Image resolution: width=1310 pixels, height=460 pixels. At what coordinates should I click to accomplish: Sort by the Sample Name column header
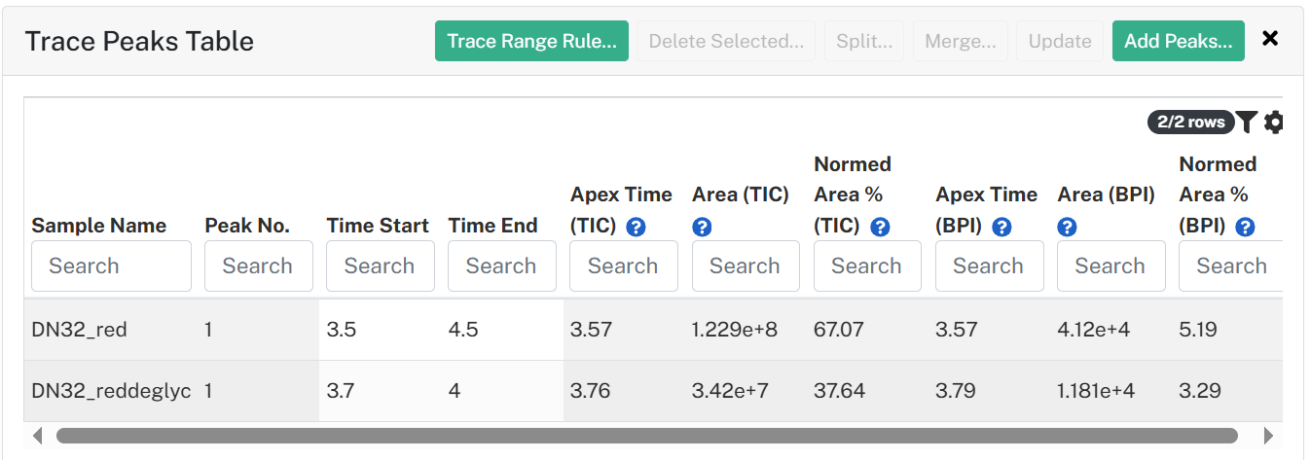pyautogui.click(x=99, y=225)
